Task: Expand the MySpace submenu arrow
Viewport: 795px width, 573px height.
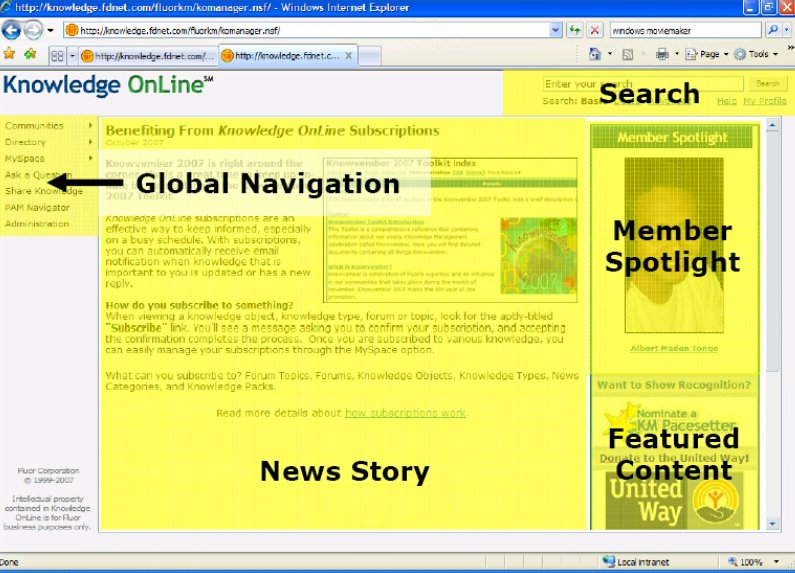Action: 90,158
